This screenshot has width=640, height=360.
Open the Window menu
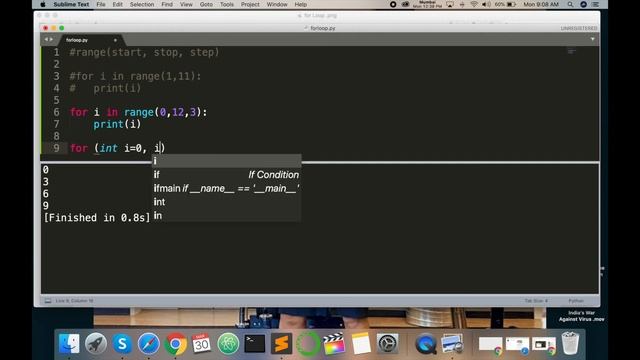277,4
